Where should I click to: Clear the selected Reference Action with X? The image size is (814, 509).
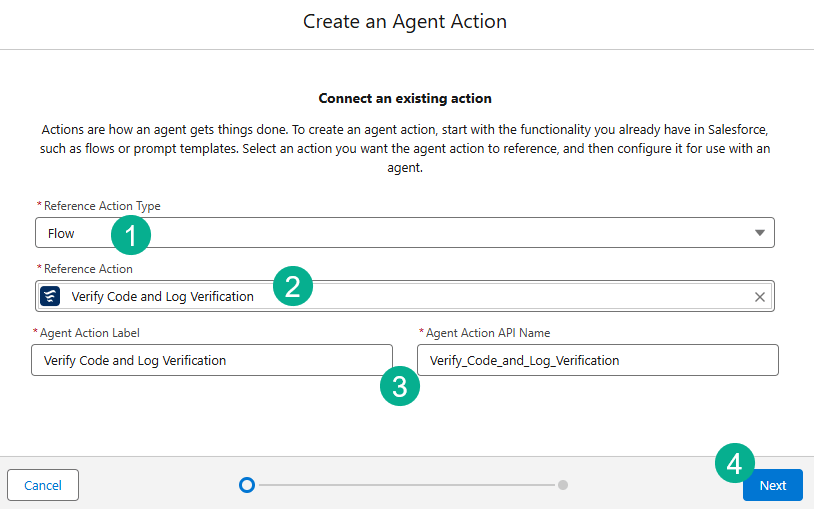point(760,297)
